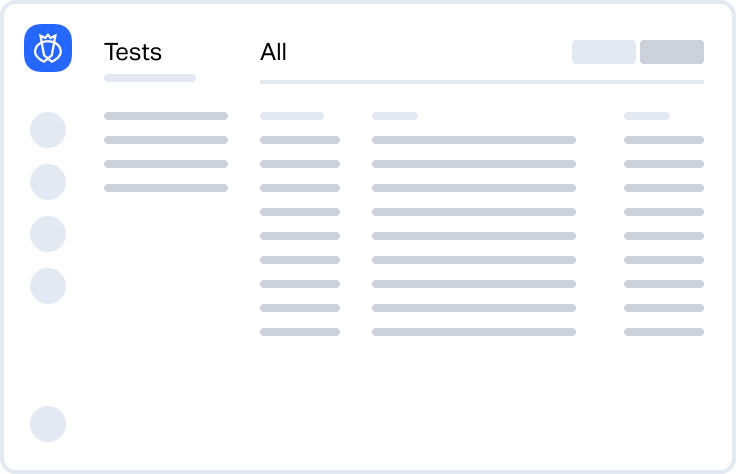
Task: Select the fourth circular sidebar icon
Action: click(x=48, y=286)
